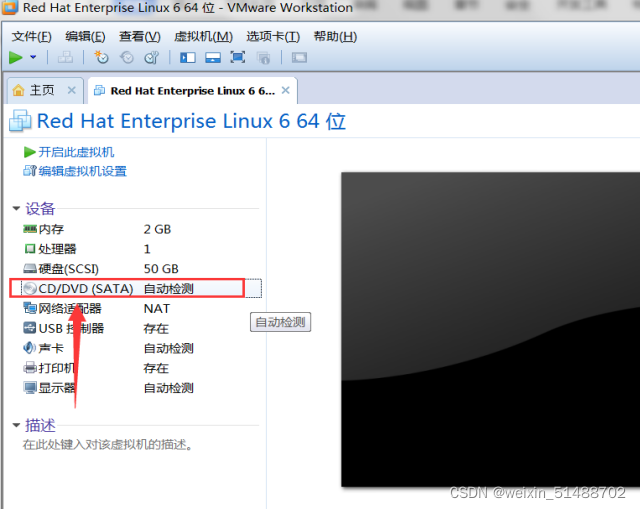Open the 文件(F) menu
641x509 pixels.
(31, 37)
